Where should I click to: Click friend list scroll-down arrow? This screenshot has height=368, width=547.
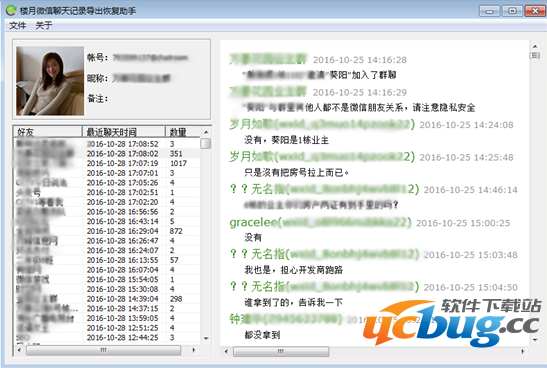206,338
